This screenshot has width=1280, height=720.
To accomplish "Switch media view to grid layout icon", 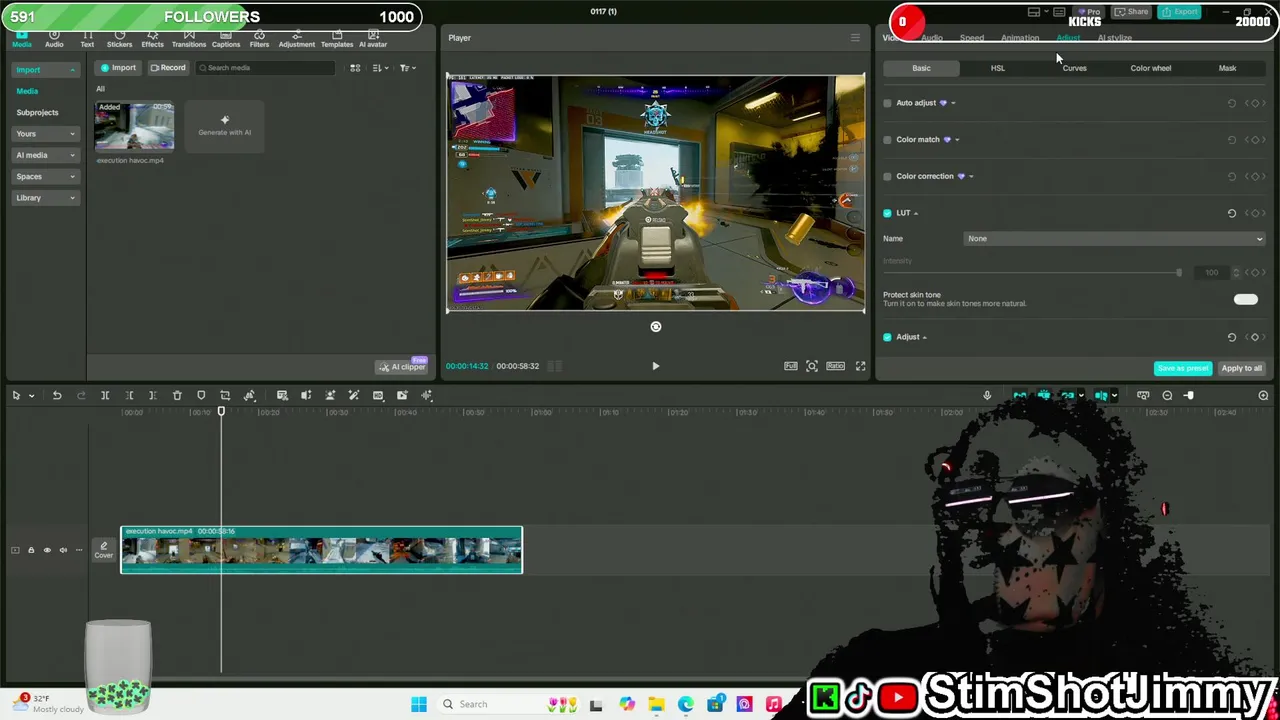I will 355,68.
